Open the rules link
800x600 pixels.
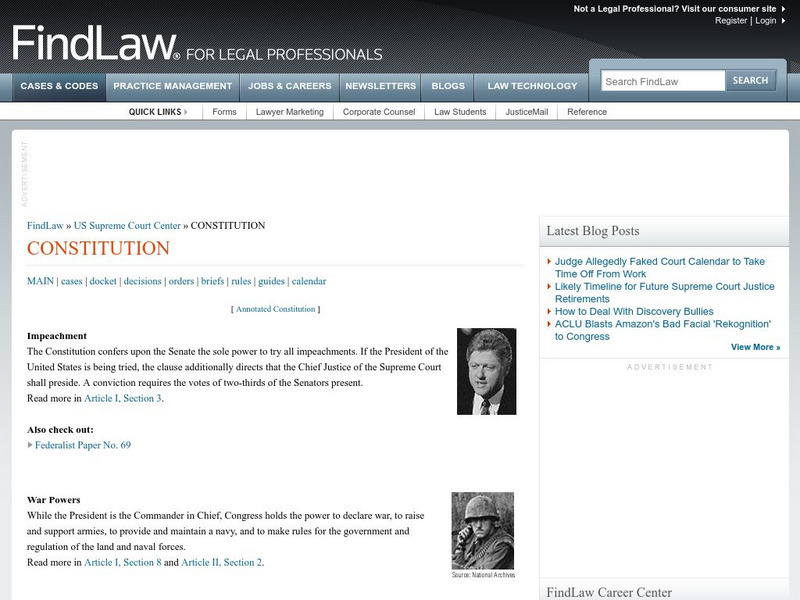(241, 281)
